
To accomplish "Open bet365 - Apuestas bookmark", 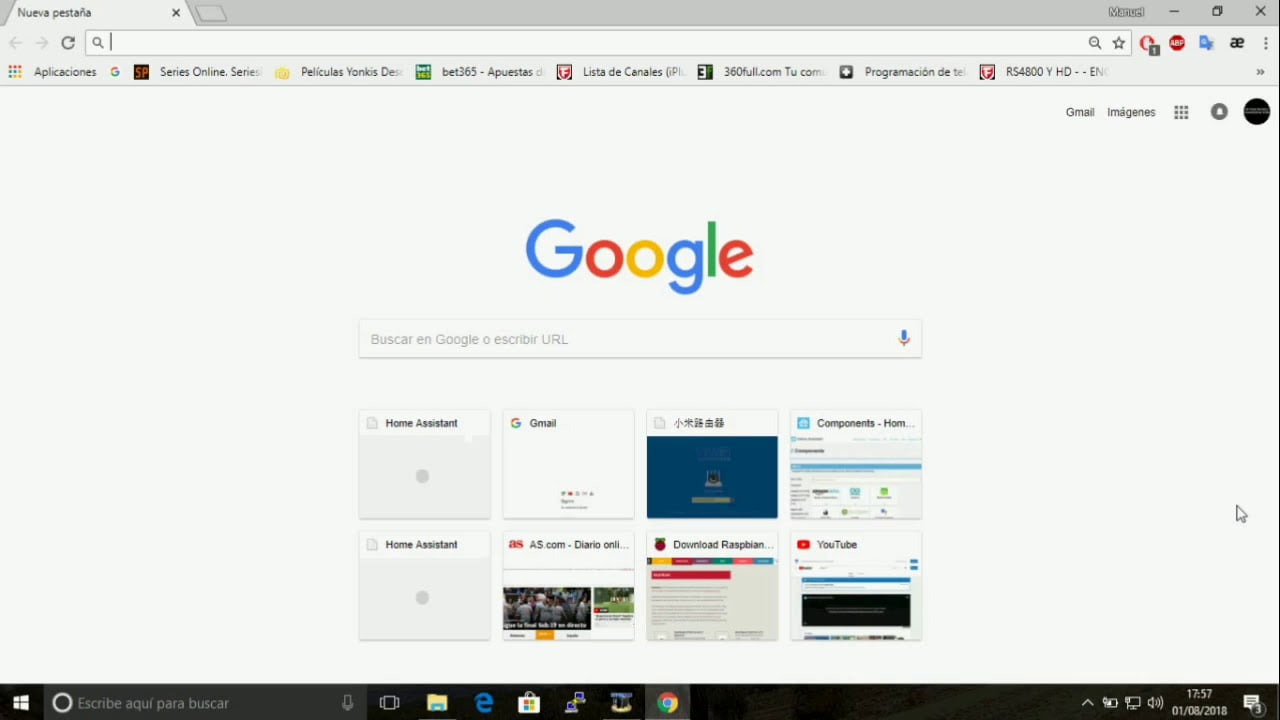I will click(480, 72).
